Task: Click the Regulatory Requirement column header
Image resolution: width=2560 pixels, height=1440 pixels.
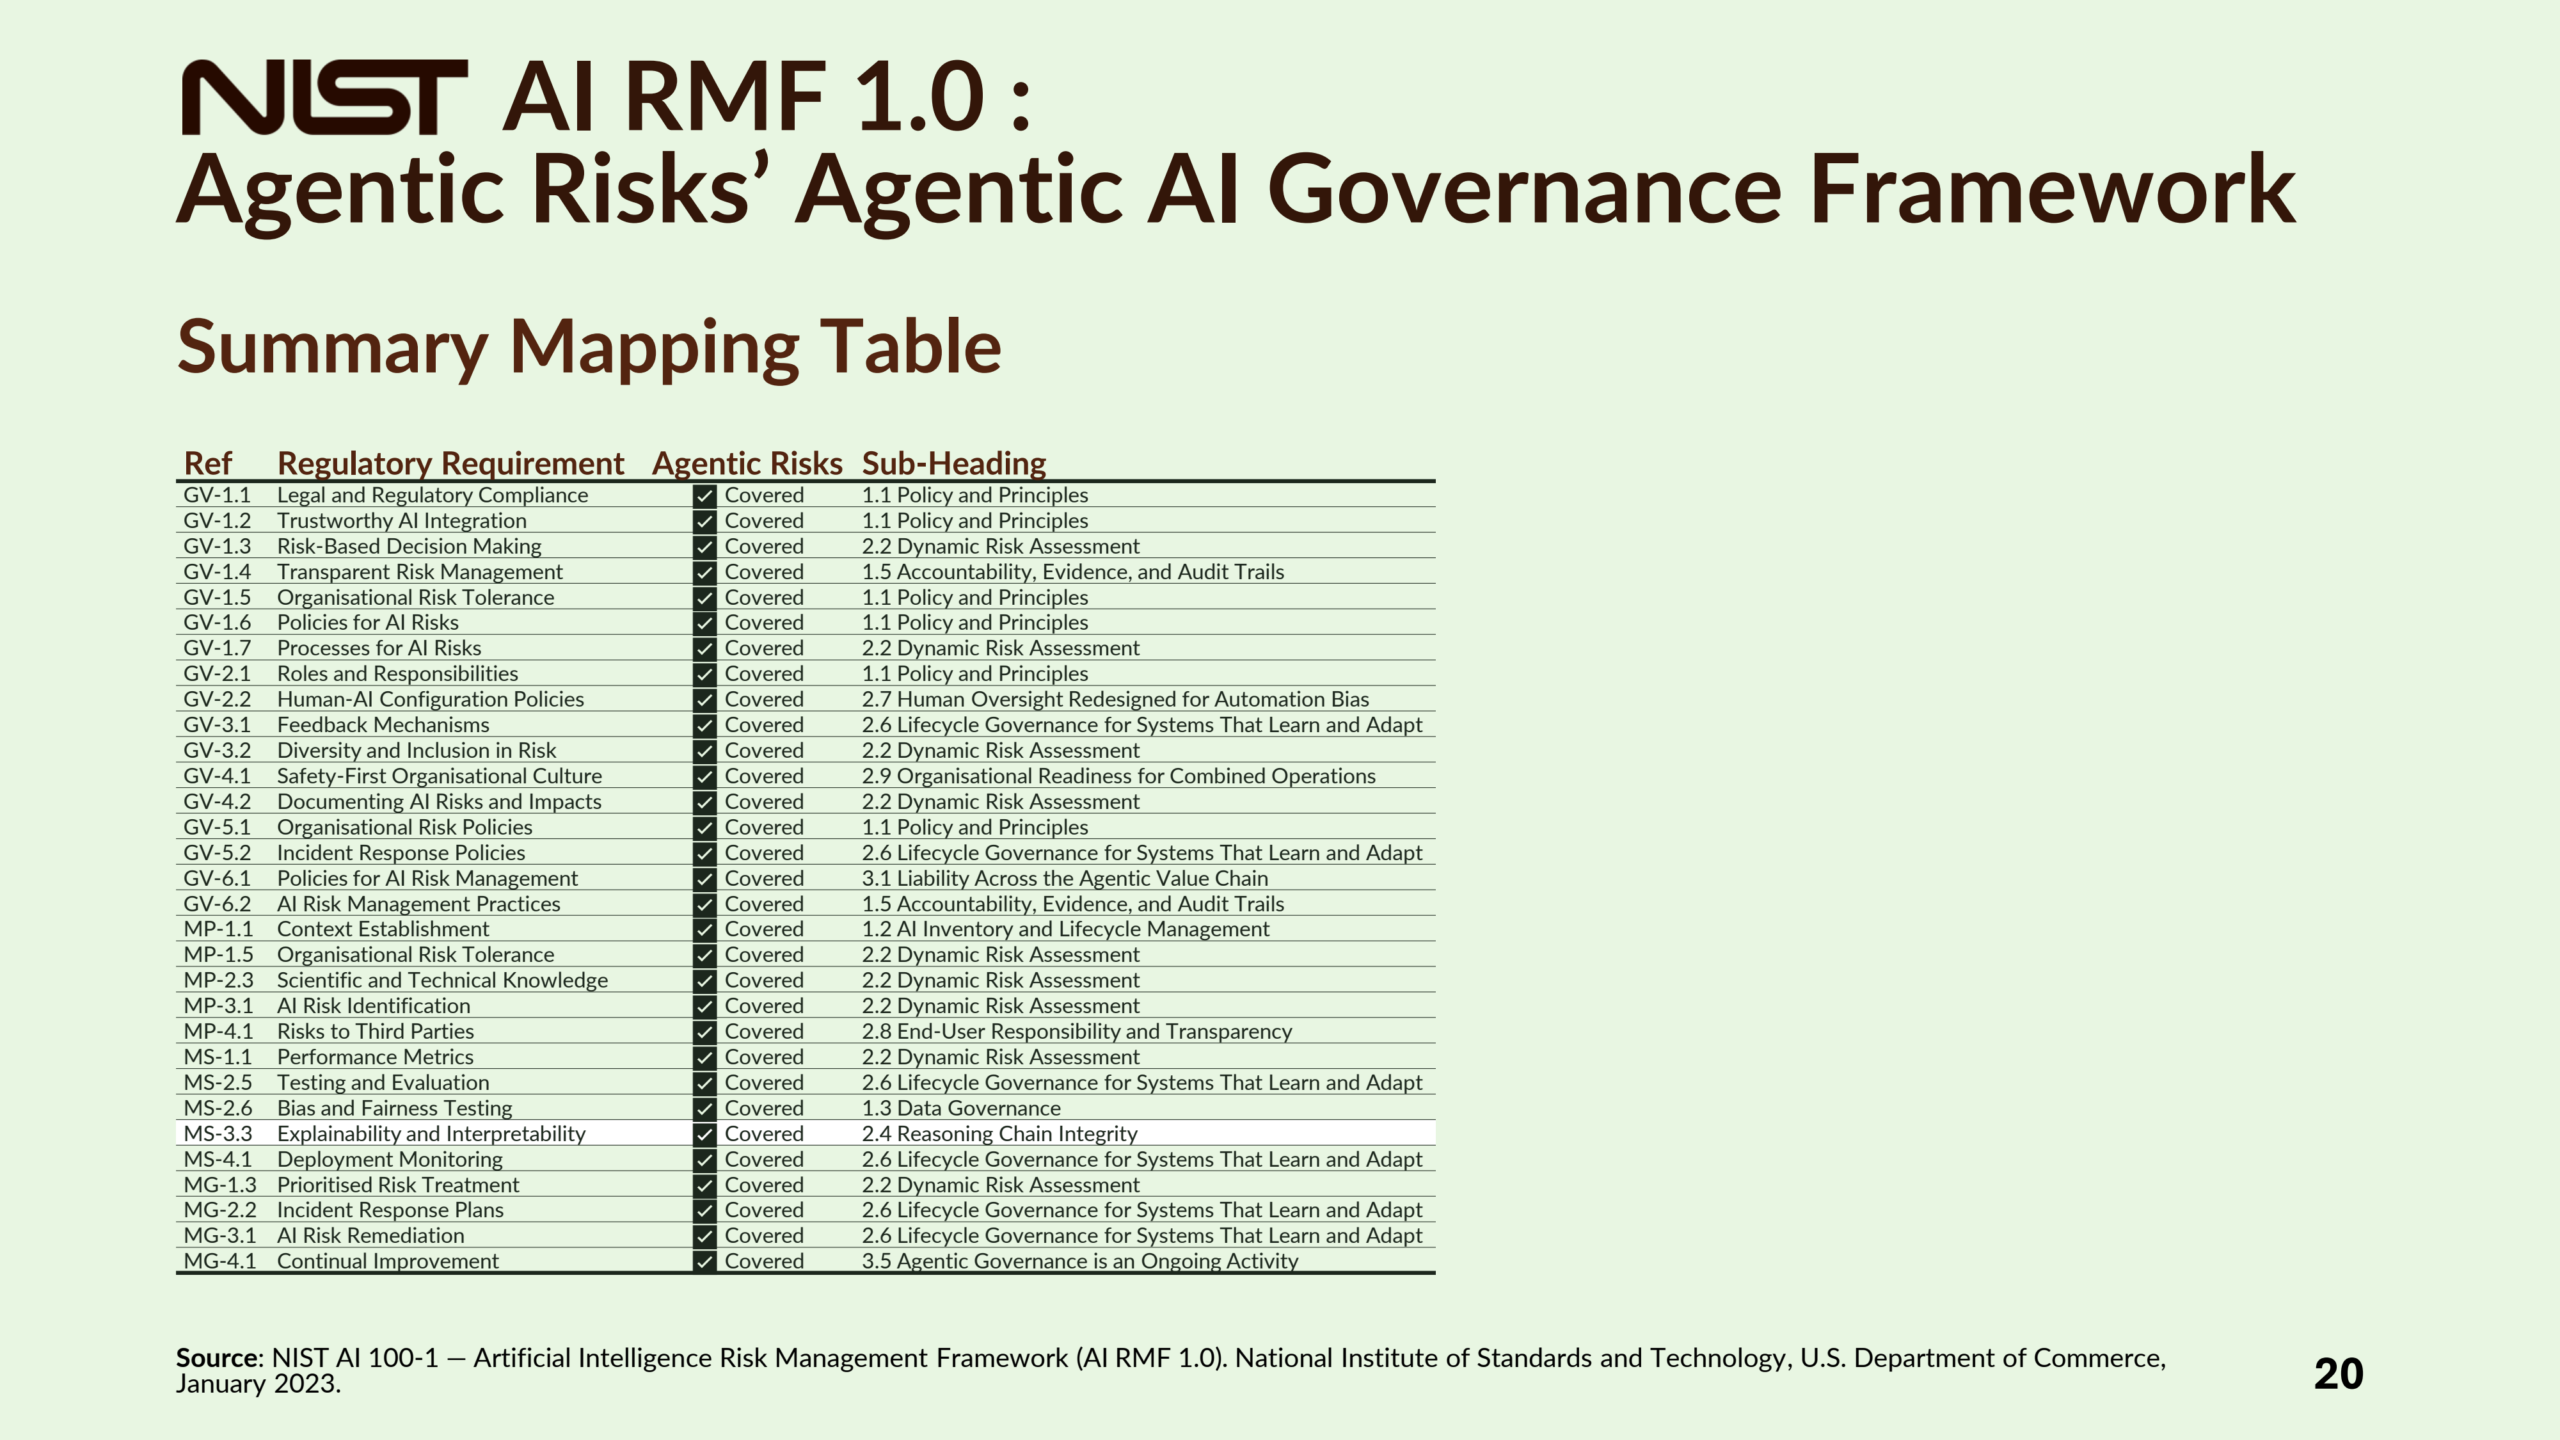Action: (x=450, y=463)
